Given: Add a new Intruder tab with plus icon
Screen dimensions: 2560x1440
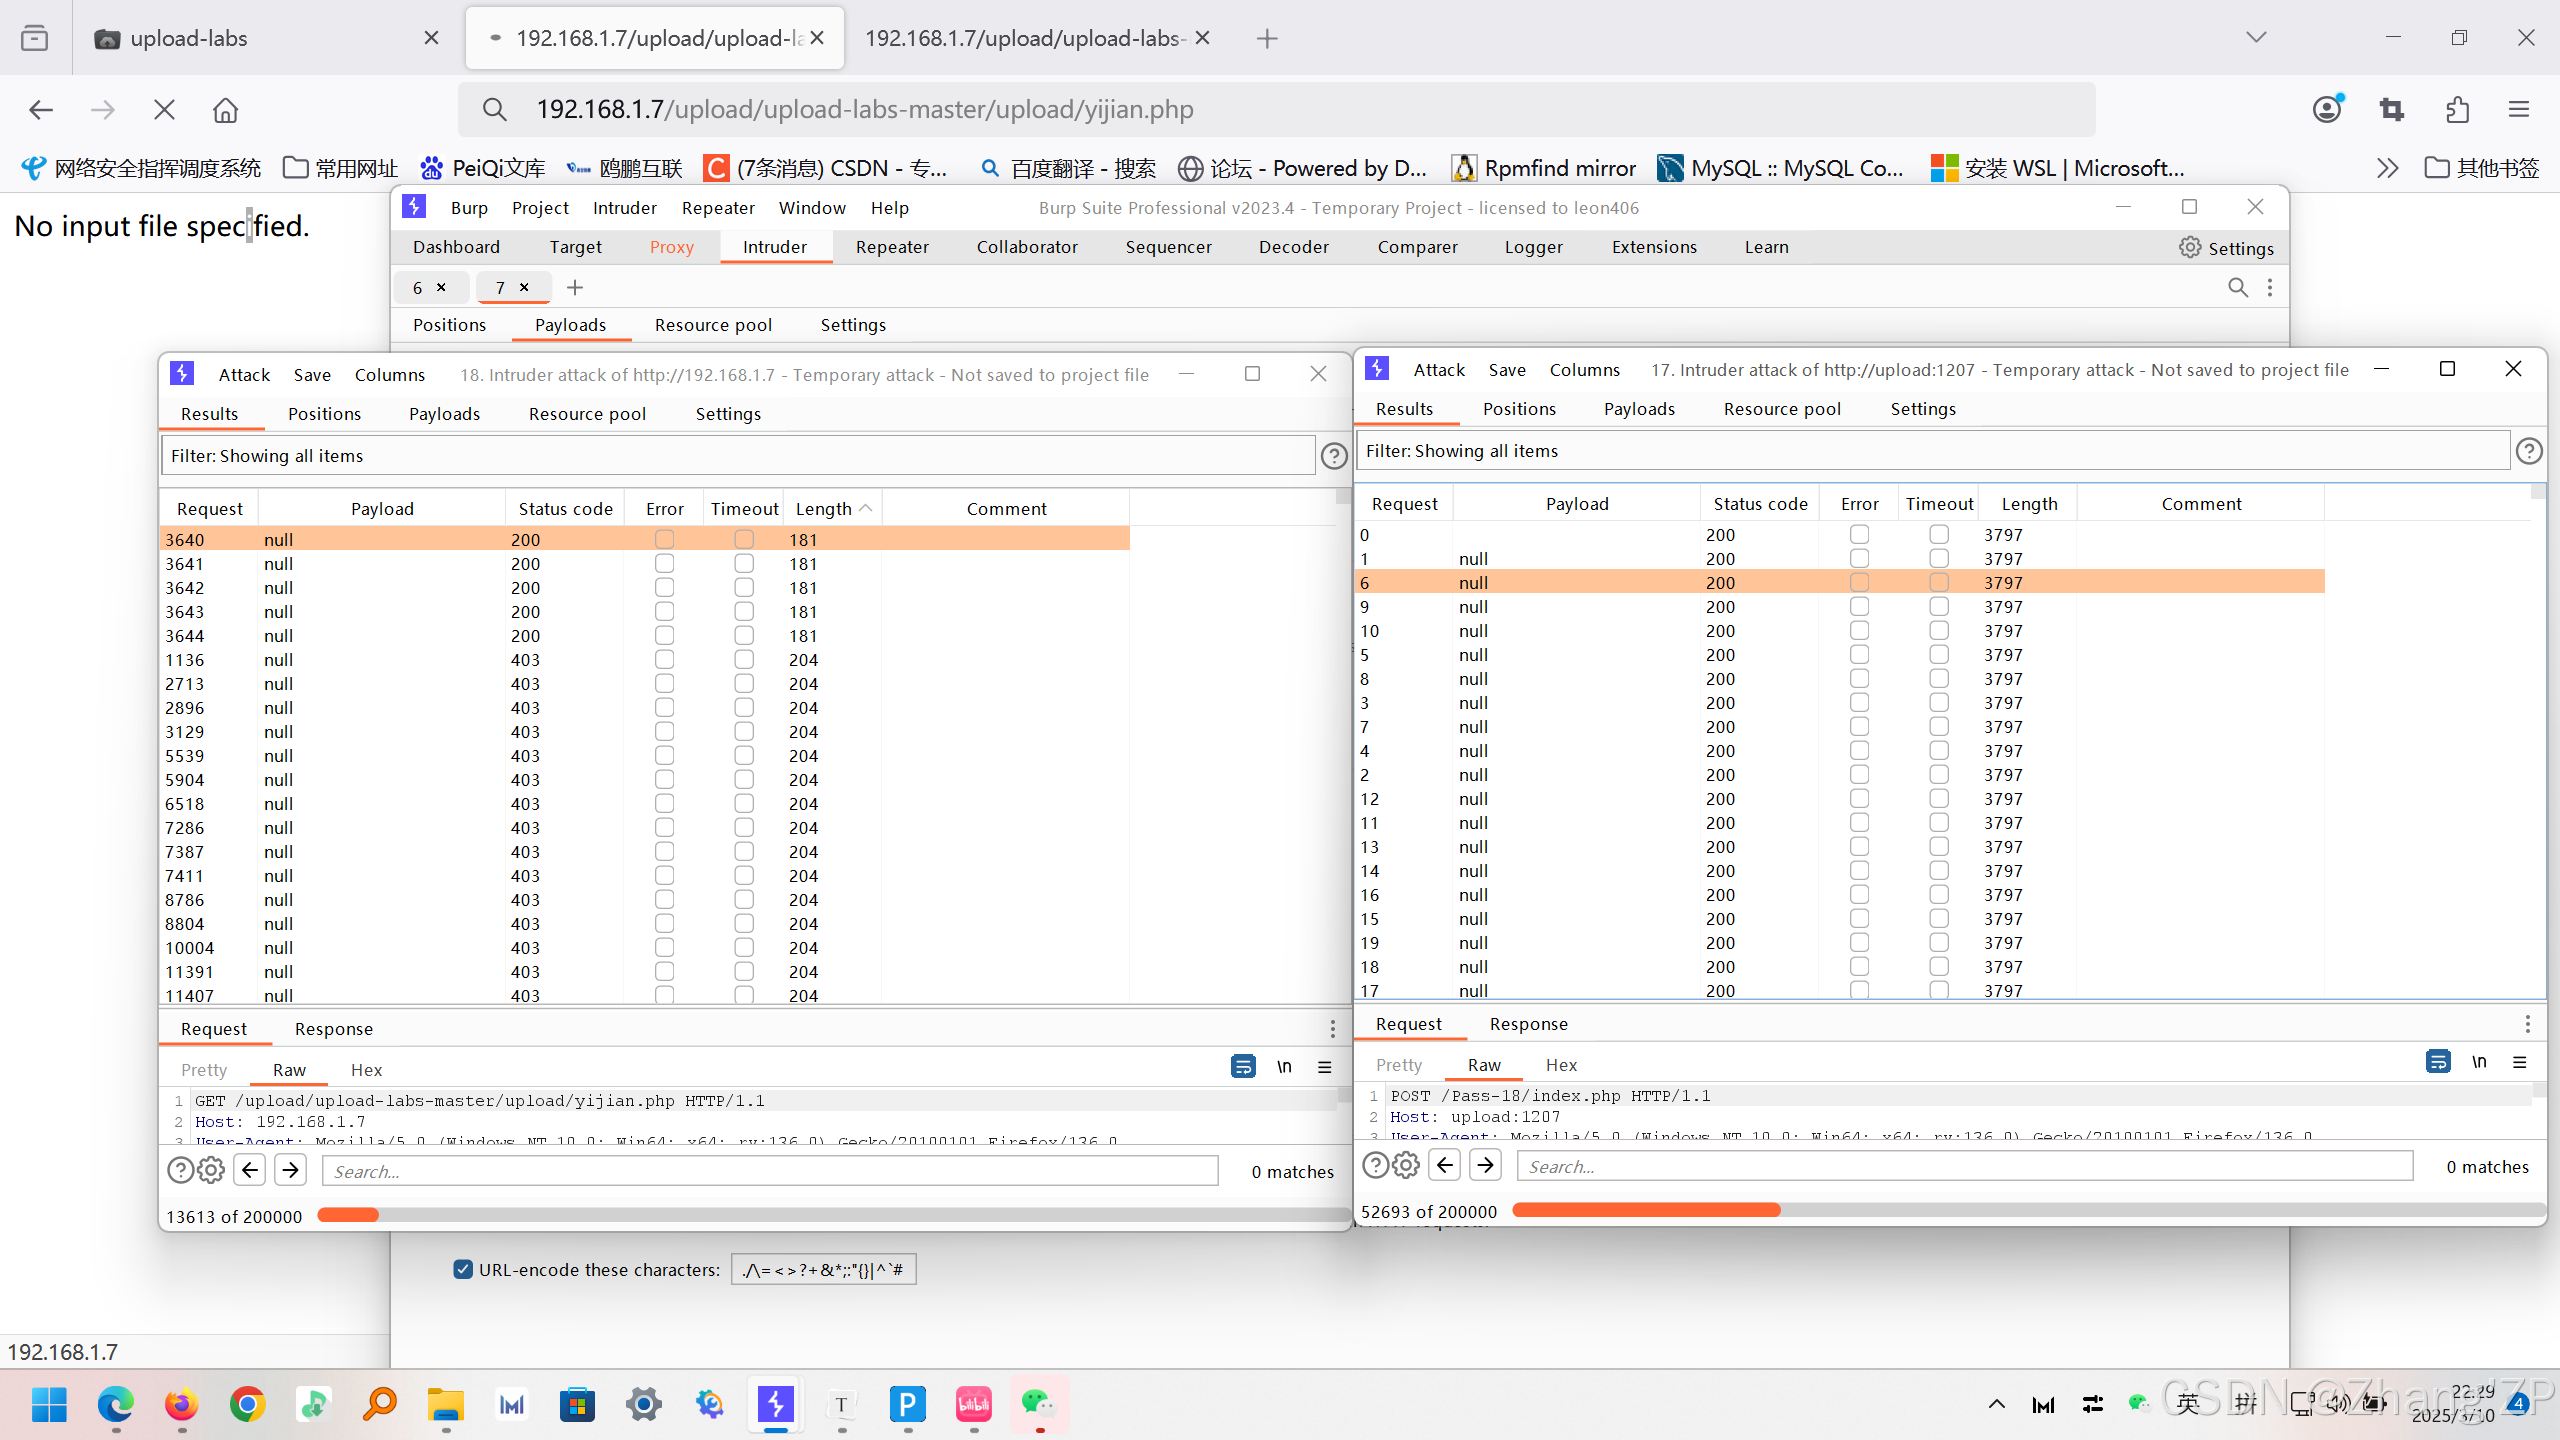Looking at the screenshot, I should (x=575, y=288).
